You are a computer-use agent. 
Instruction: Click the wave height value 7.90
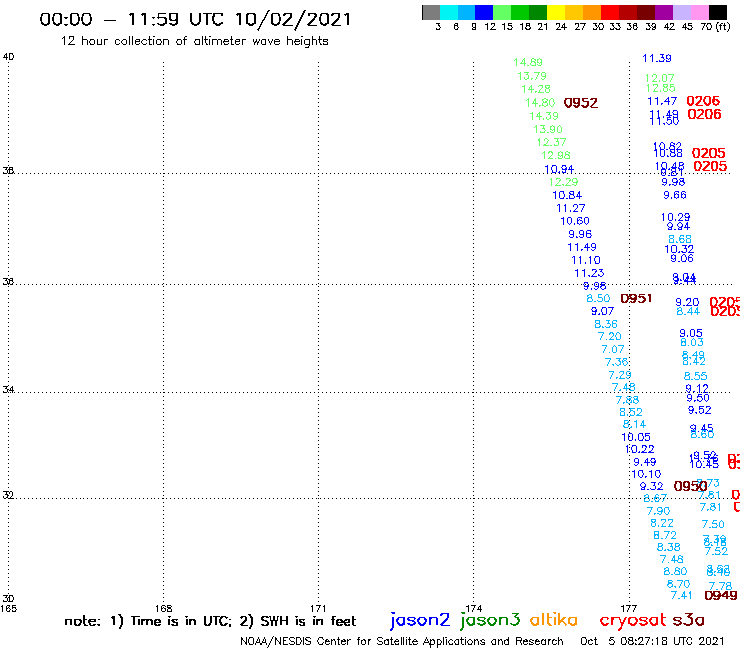click(x=658, y=511)
